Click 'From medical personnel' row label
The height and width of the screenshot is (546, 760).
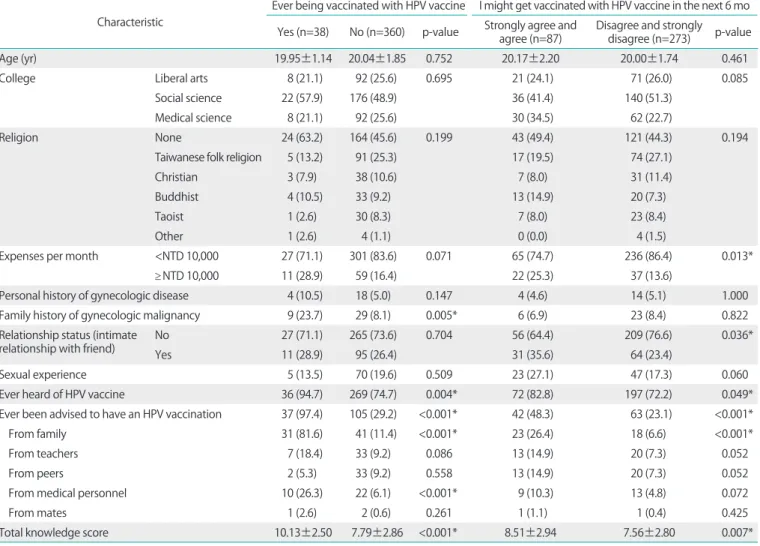(x=67, y=493)
